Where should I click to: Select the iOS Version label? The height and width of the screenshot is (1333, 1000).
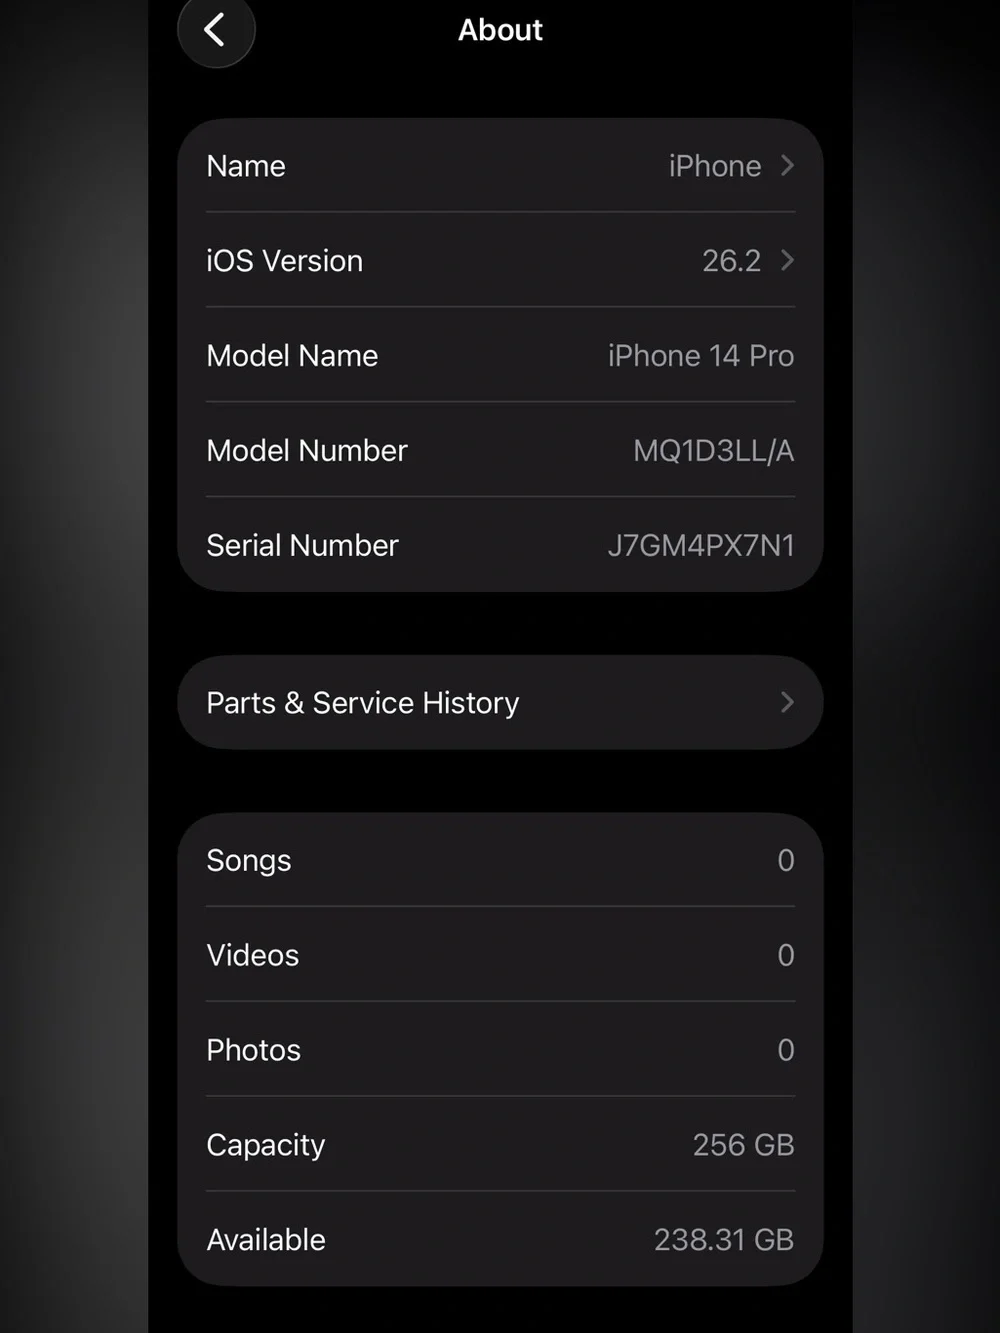coord(284,261)
